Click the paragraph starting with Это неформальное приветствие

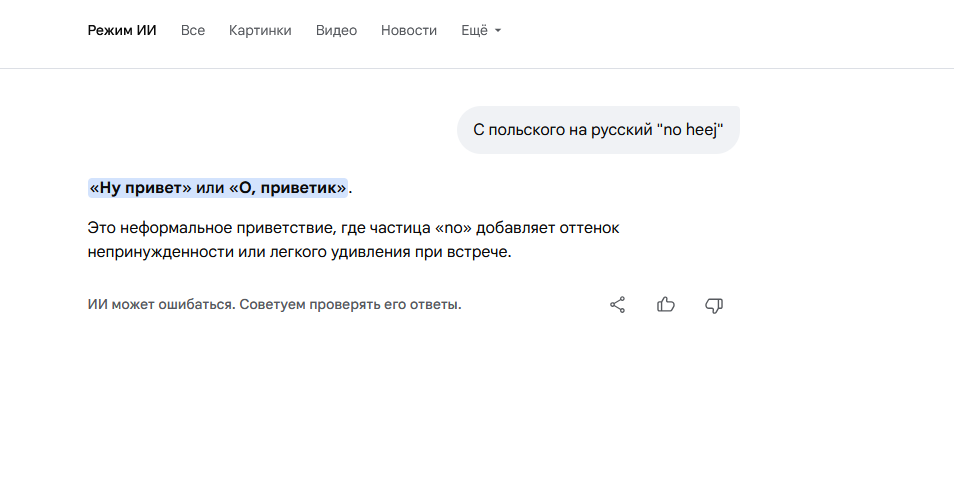click(x=353, y=228)
